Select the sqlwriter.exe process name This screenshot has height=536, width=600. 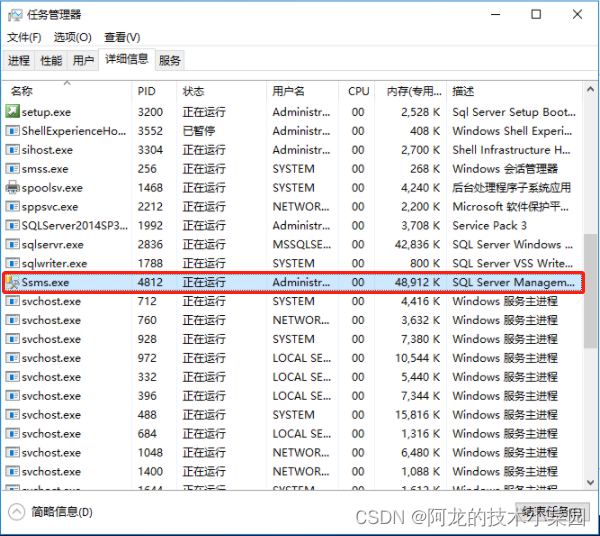point(54,263)
